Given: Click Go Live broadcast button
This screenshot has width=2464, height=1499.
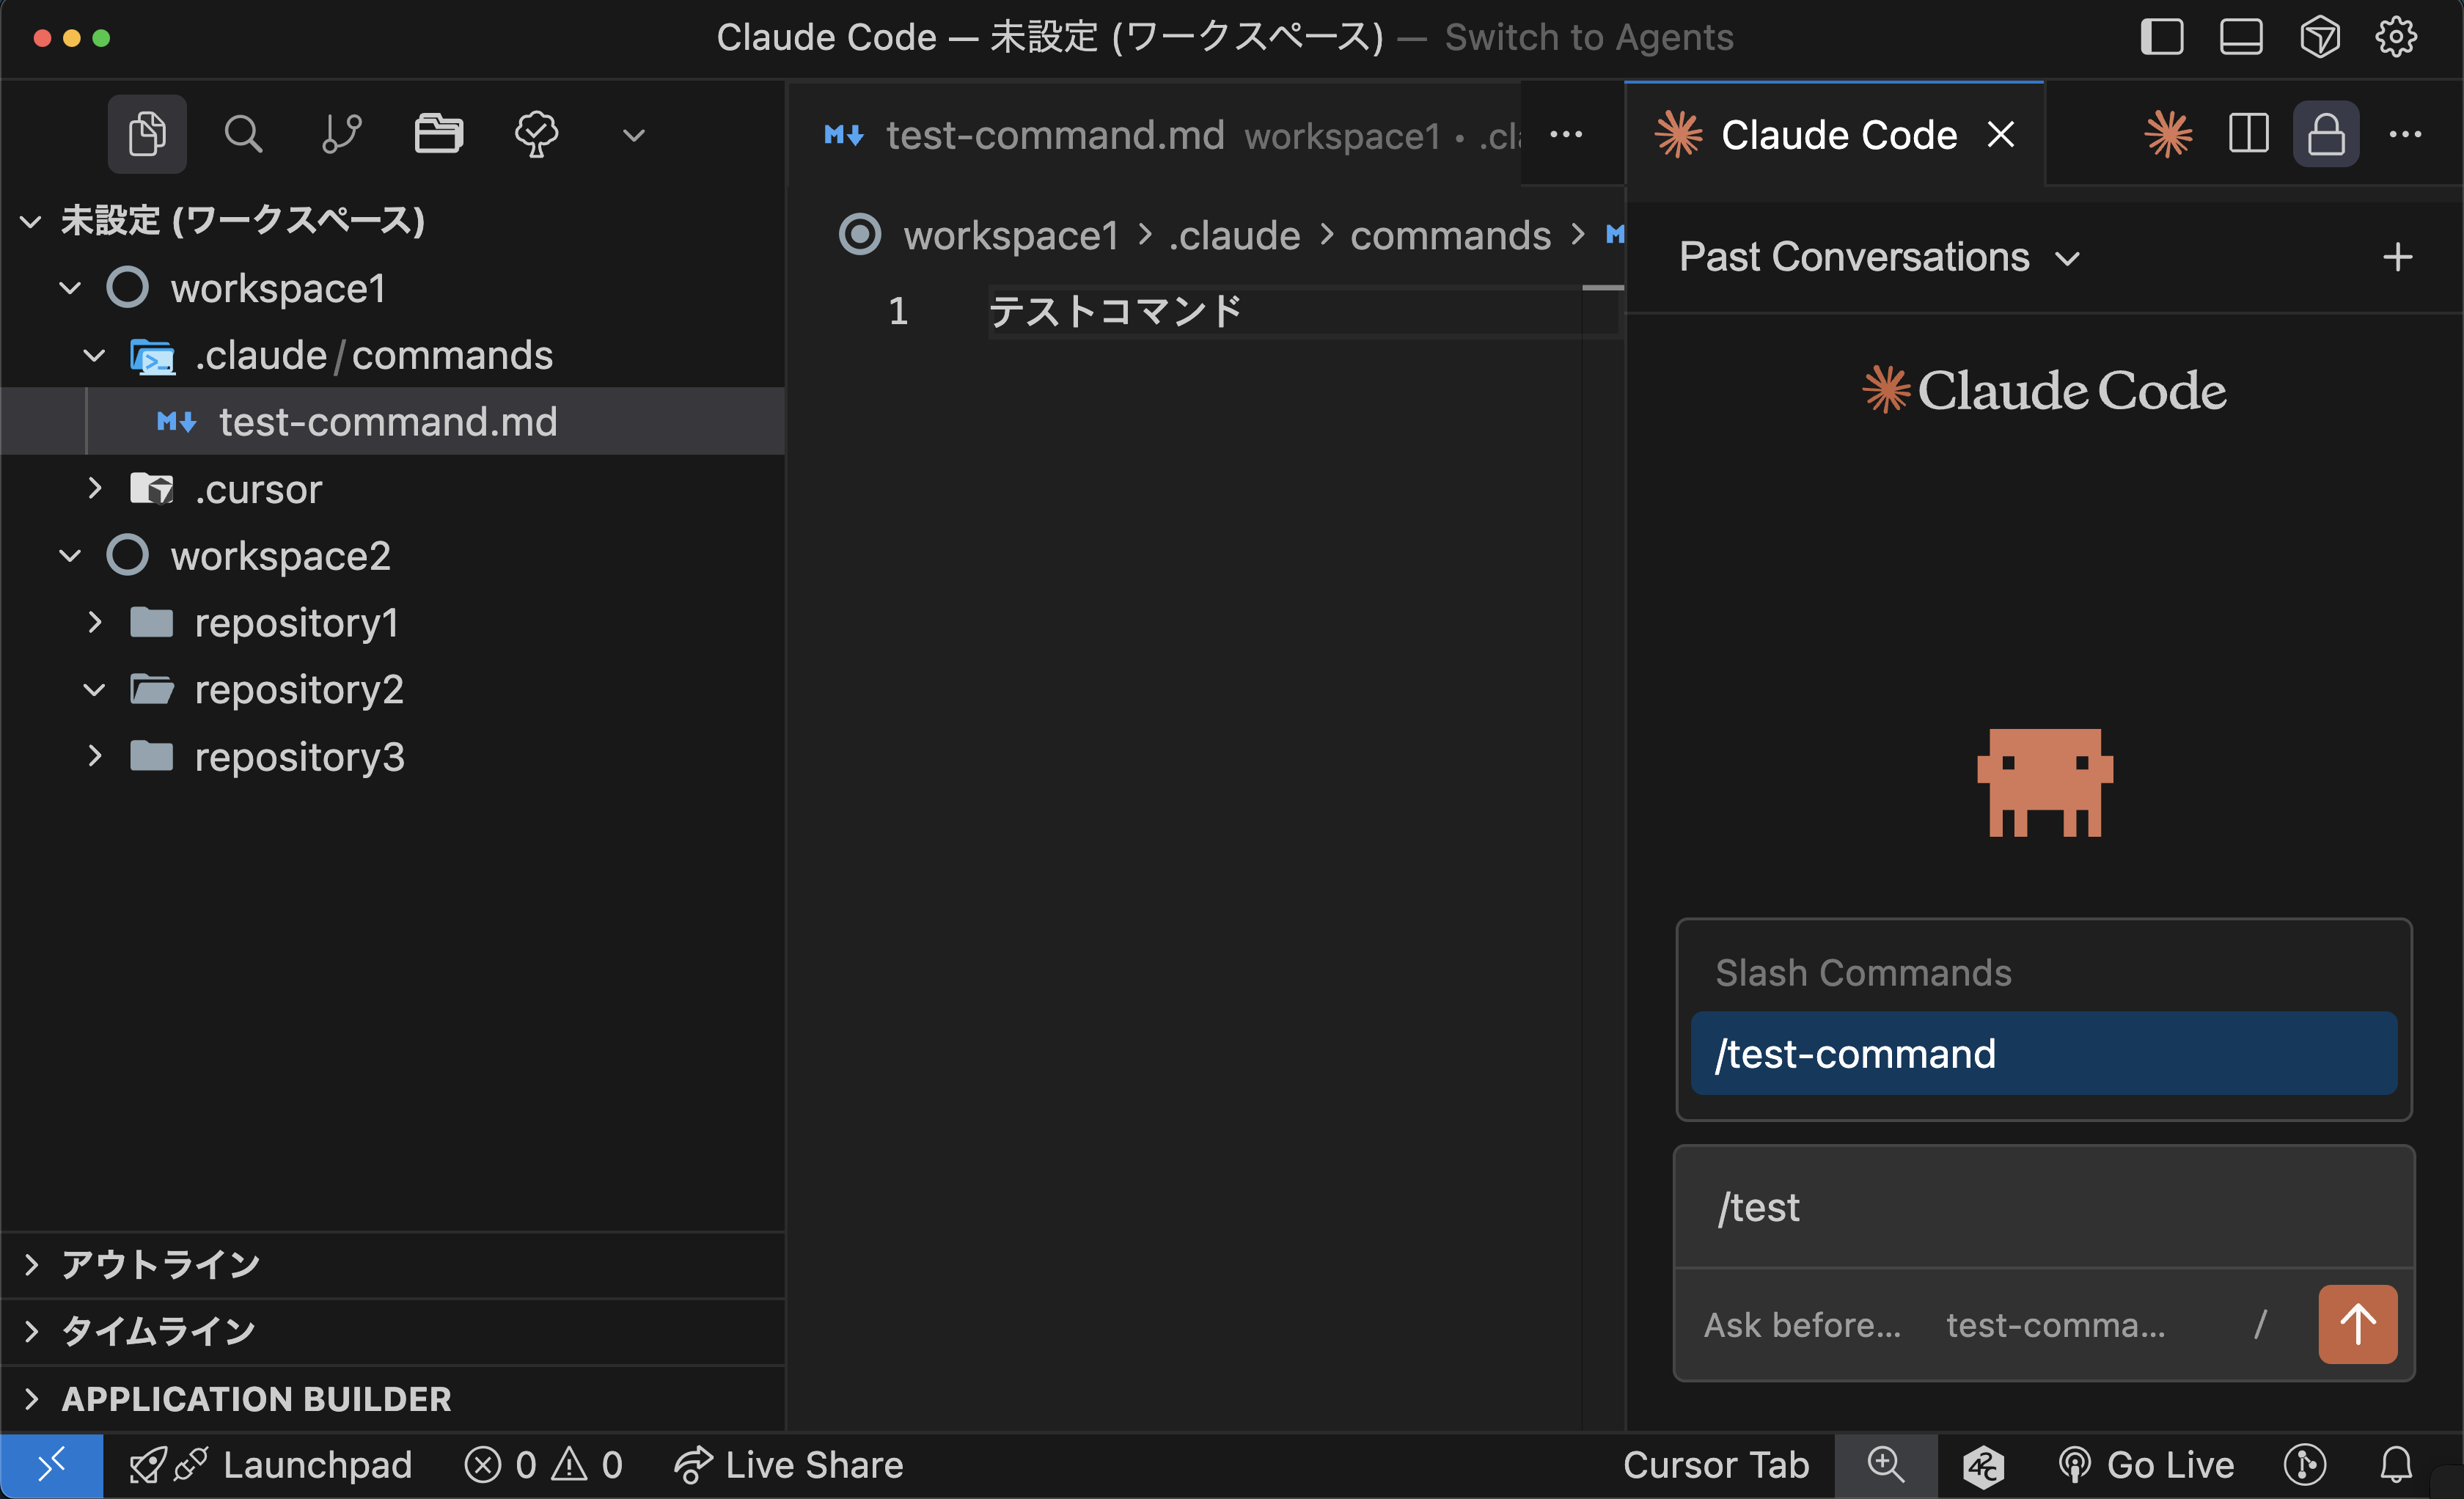Looking at the screenshot, I should tap(2146, 1465).
